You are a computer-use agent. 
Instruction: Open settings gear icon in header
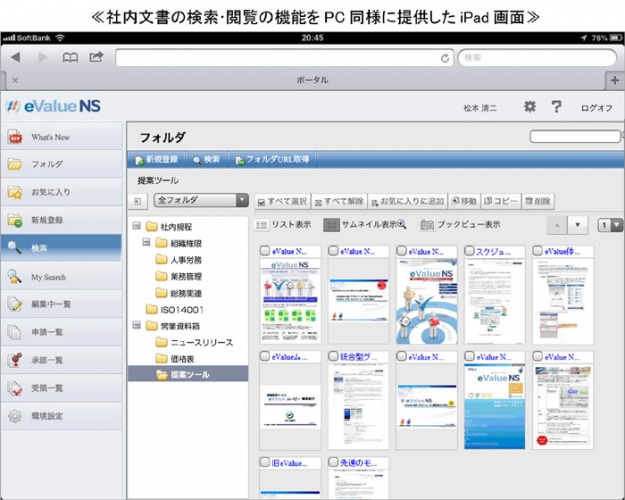pos(530,107)
